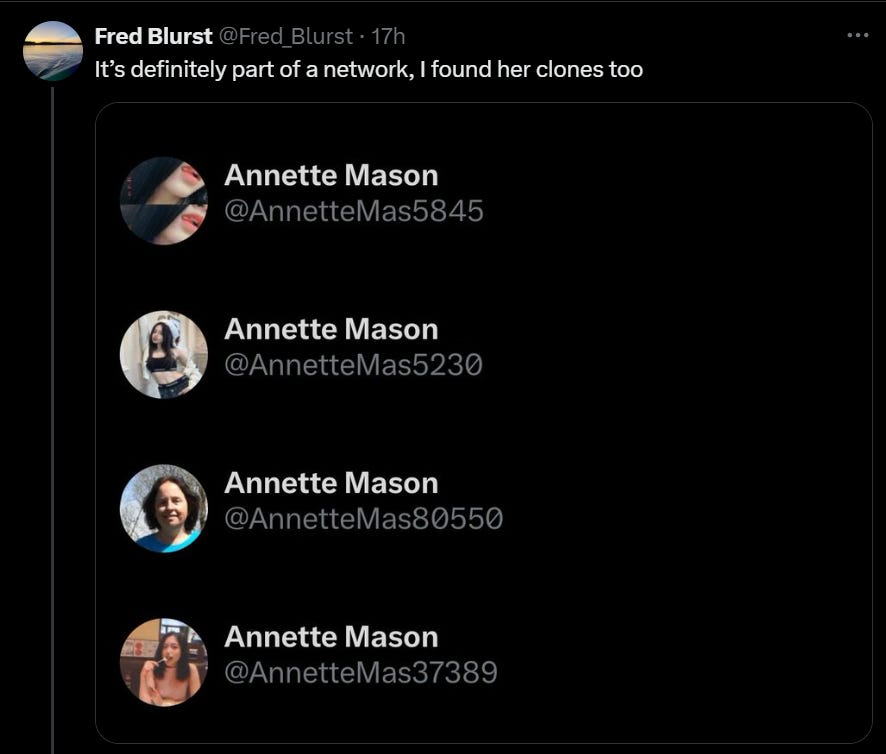The image size is (886, 754).
Task: Click the @AnnetteMas5845 handle text
Action: [354, 211]
